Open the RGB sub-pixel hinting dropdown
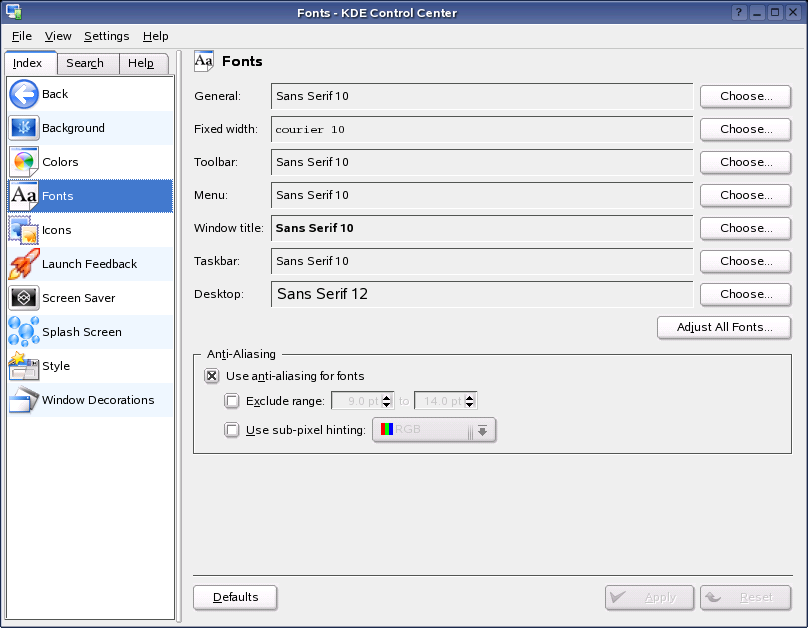The width and height of the screenshot is (808, 628). (434, 430)
